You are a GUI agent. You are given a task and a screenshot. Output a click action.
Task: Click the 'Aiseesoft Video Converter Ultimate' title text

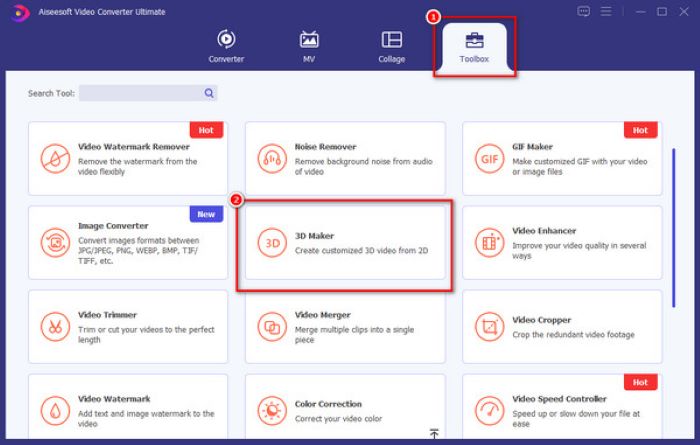tap(102, 12)
